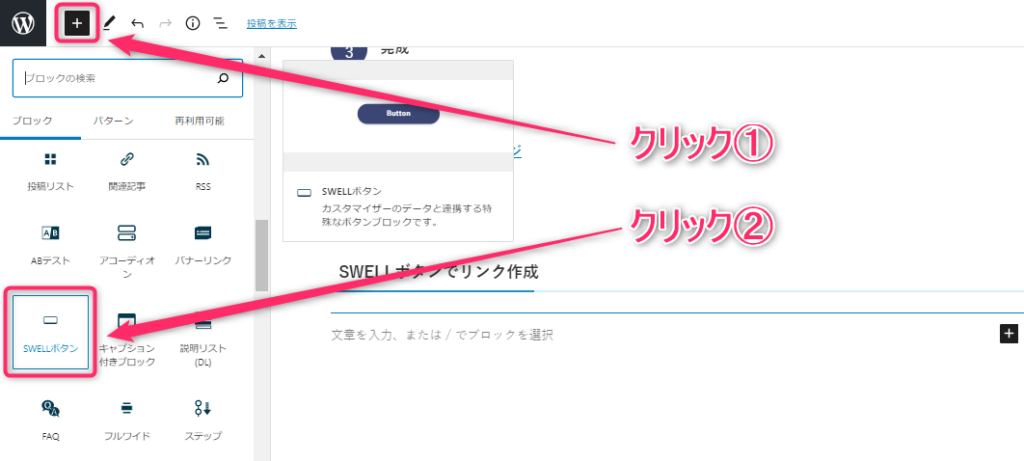Click the Button preview in block preview
The image size is (1024, 461).
point(398,114)
